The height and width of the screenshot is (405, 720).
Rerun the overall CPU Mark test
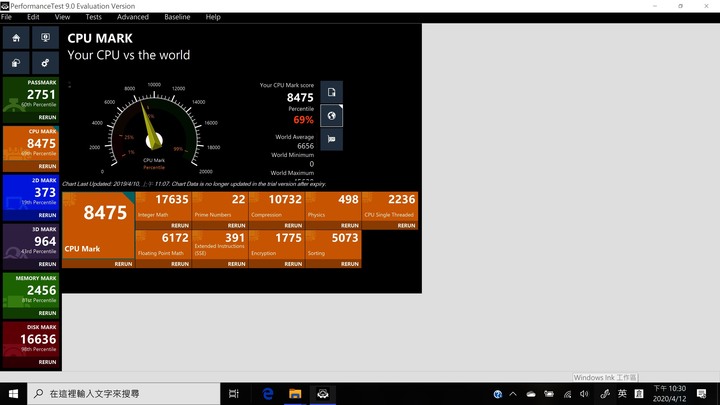pos(123,264)
